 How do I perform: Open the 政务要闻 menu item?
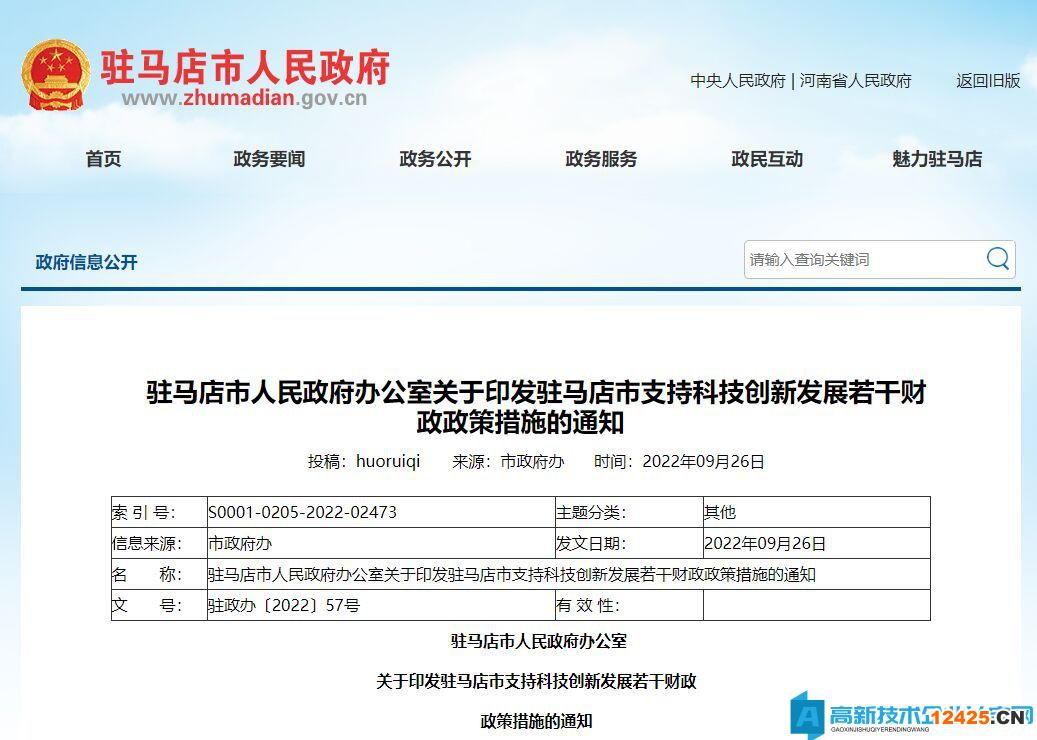[269, 159]
